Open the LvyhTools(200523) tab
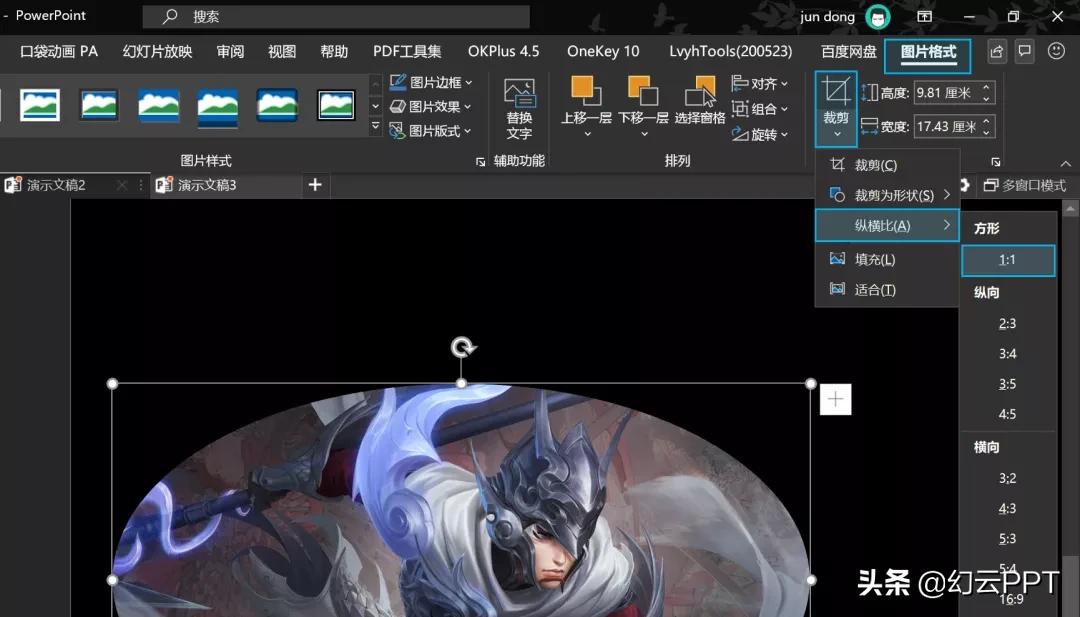 pyautogui.click(x=731, y=52)
